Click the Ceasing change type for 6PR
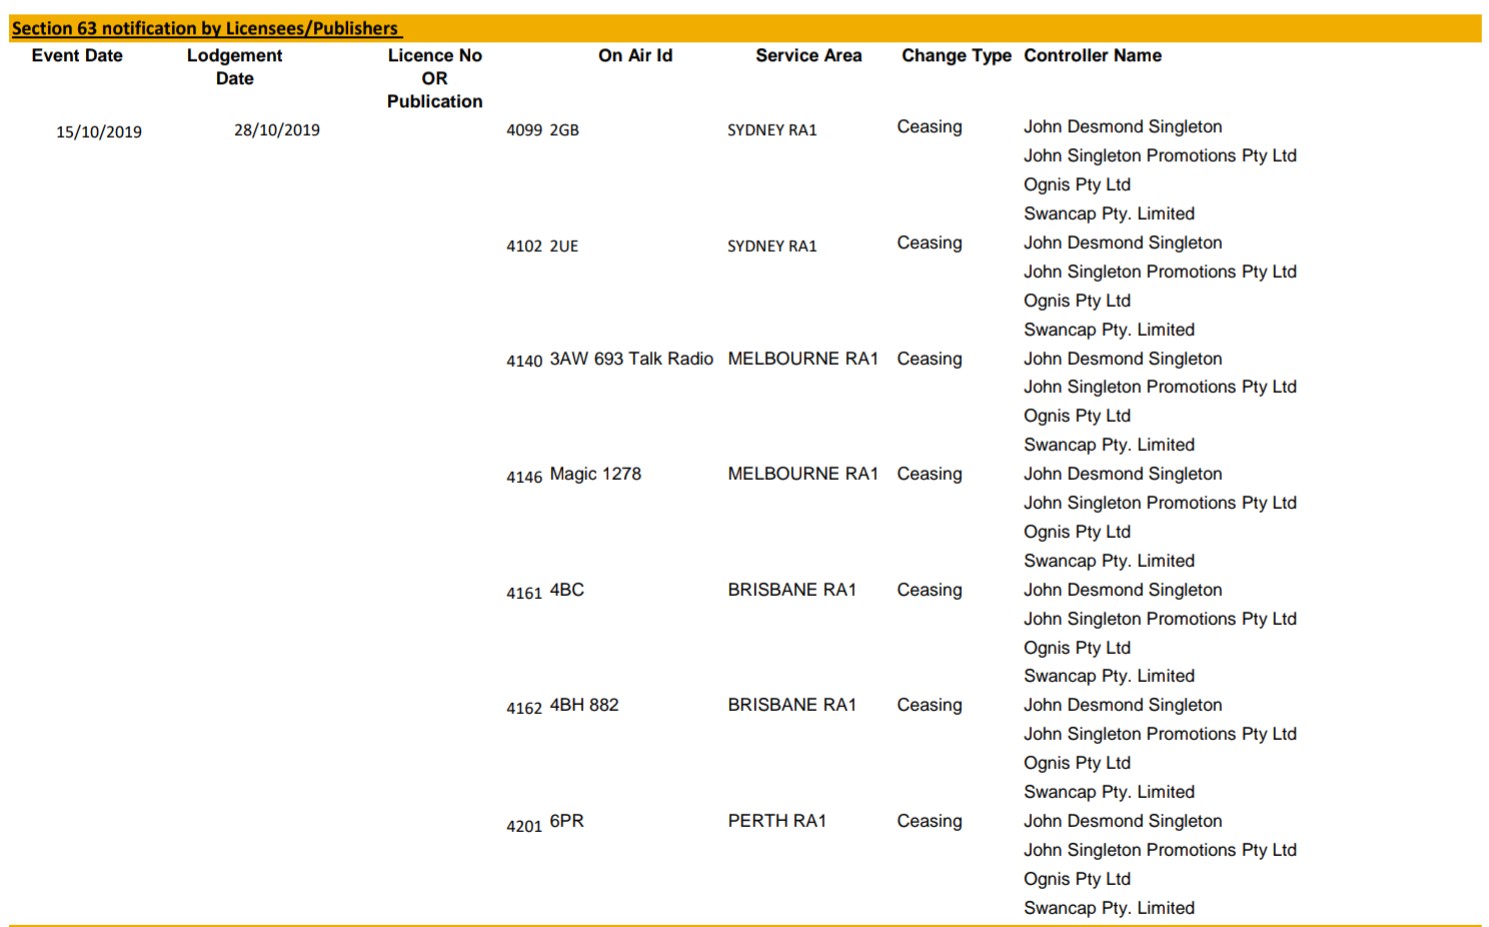Screen dimensions: 1489x927 point(929,821)
